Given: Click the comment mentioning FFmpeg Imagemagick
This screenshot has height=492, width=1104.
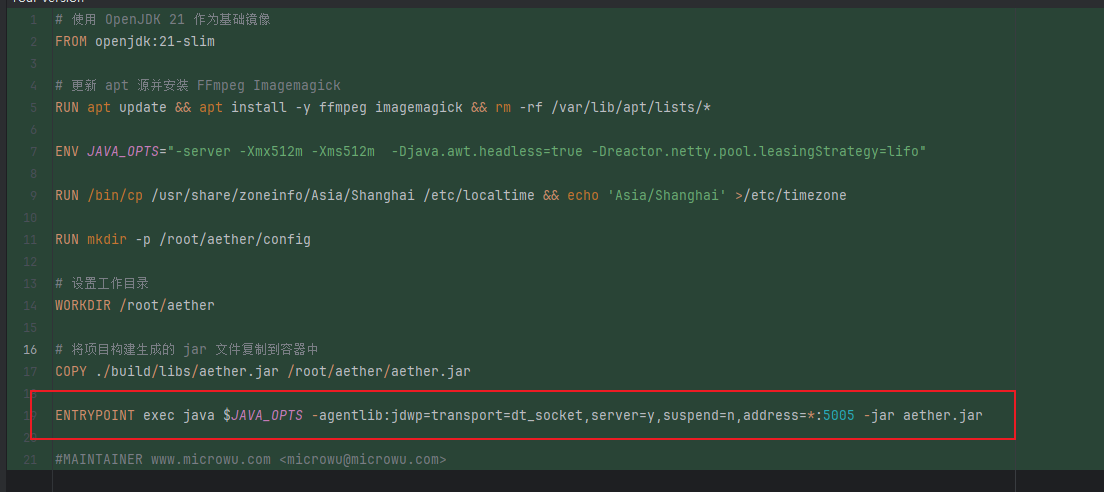Looking at the screenshot, I should click(198, 86).
